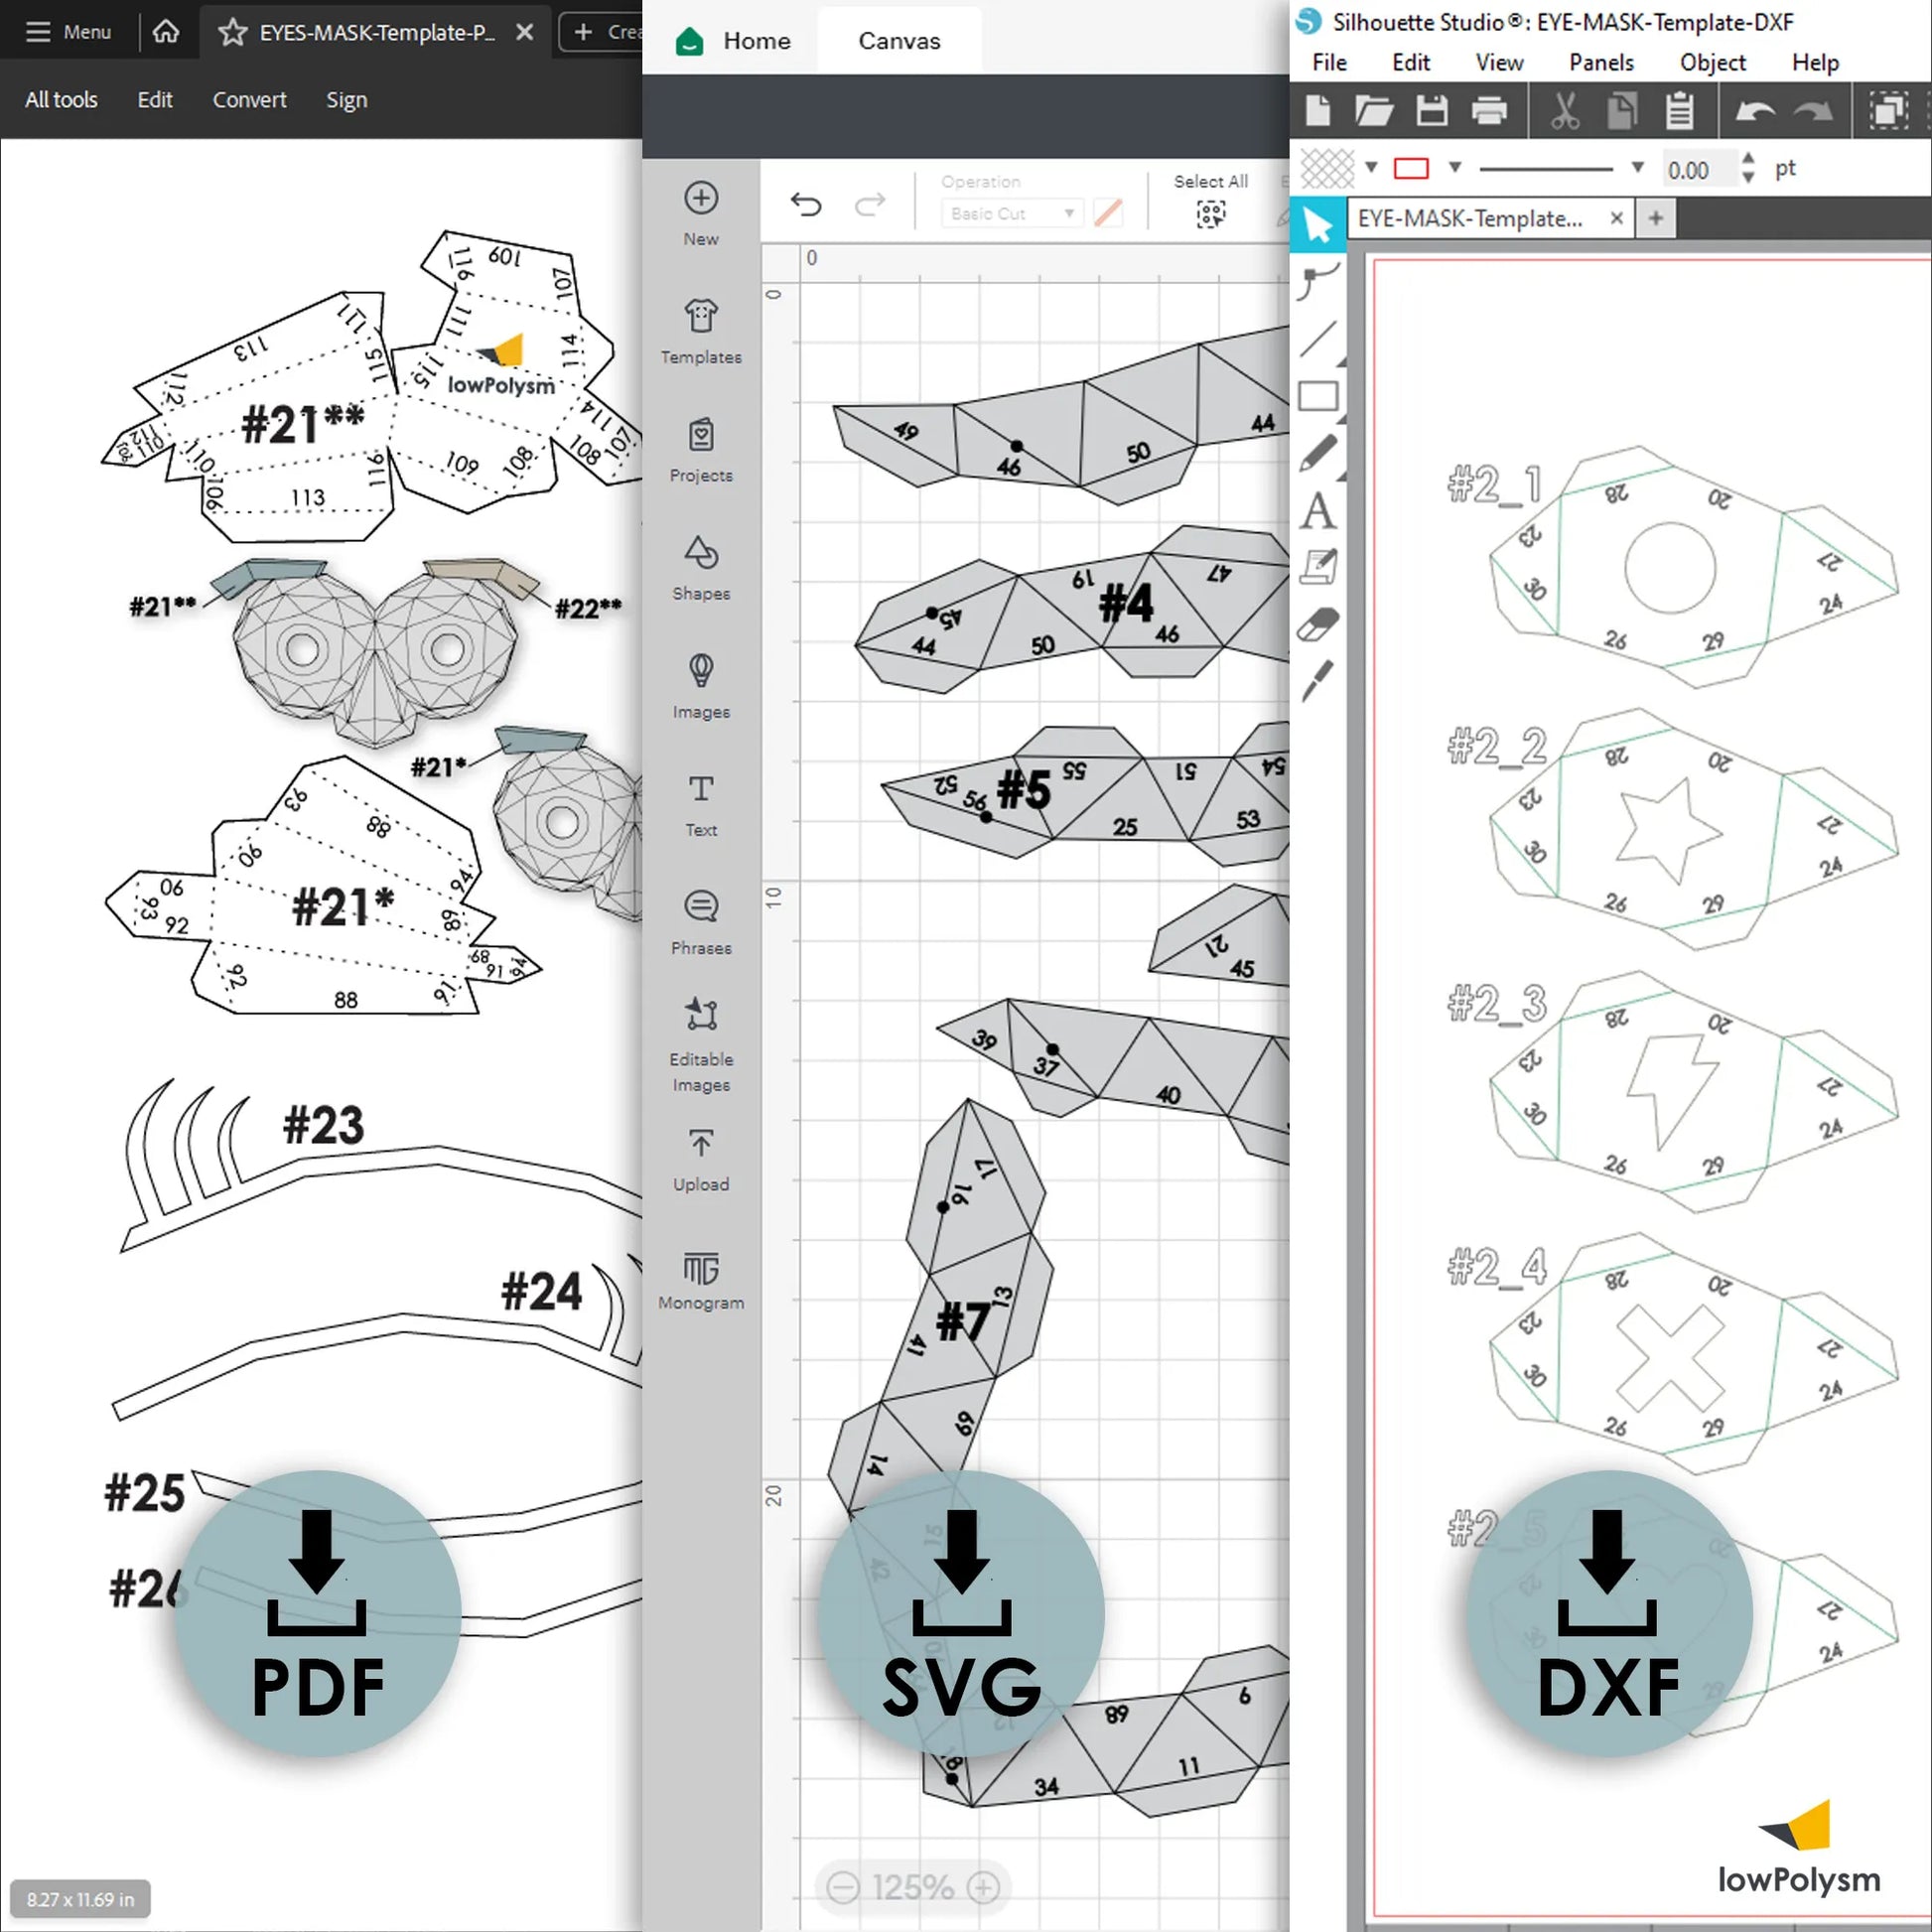Click the Save floppy disk icon
Screen dimensions: 1932x1932
[1431, 110]
